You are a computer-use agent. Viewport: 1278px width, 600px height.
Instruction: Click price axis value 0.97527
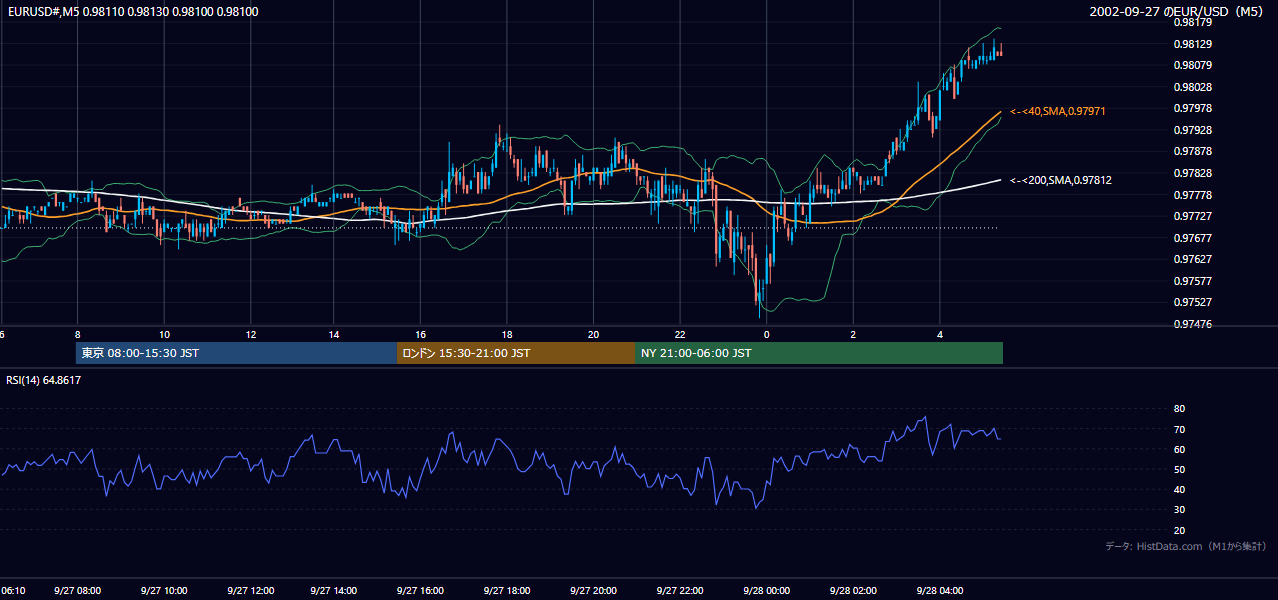pos(1193,302)
